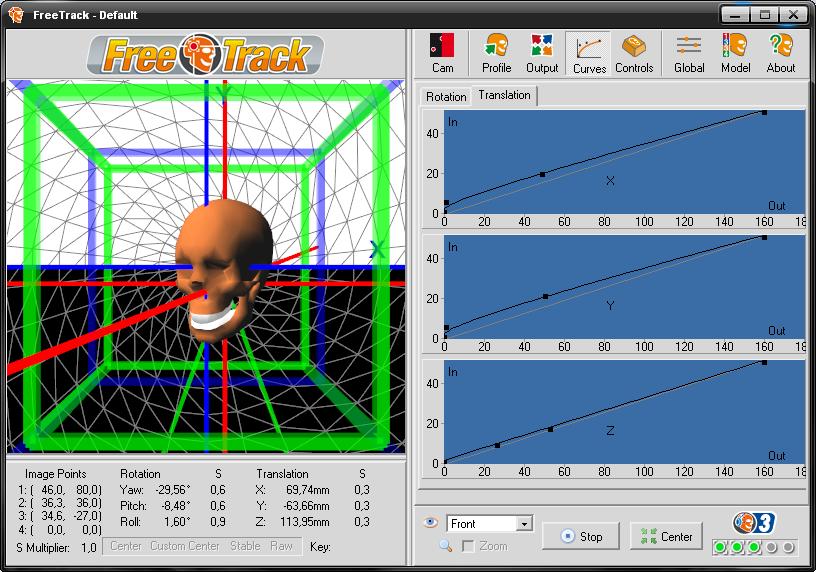Click the Z translation value 113,95mm
816x572 pixels.
[305, 522]
